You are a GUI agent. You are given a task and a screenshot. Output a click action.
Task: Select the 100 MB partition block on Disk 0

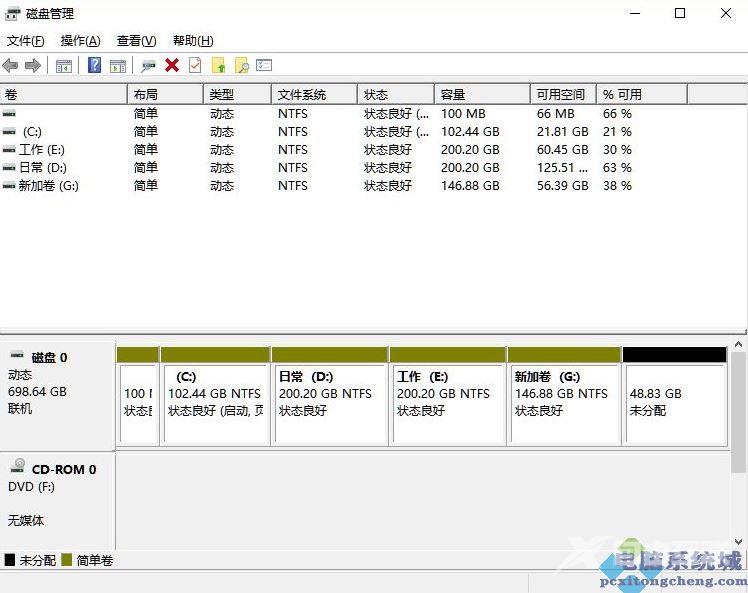[x=138, y=396]
